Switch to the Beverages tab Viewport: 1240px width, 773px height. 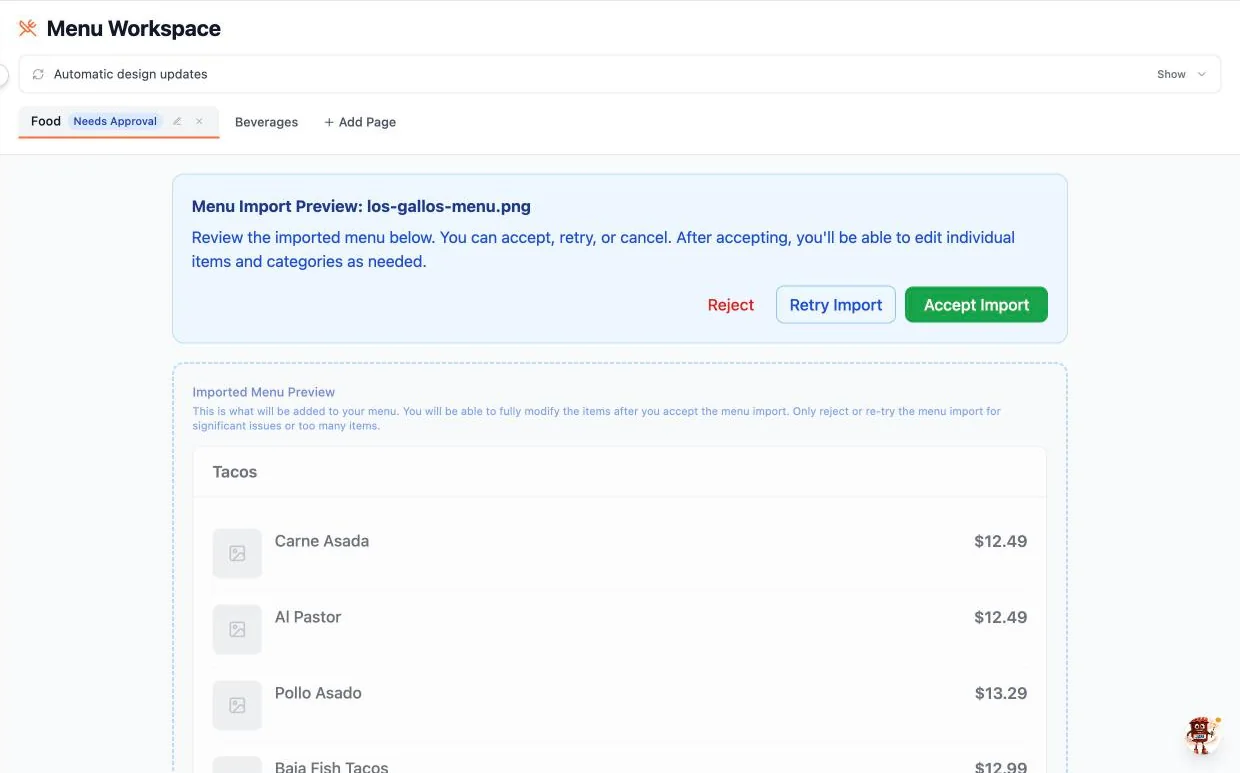(266, 122)
